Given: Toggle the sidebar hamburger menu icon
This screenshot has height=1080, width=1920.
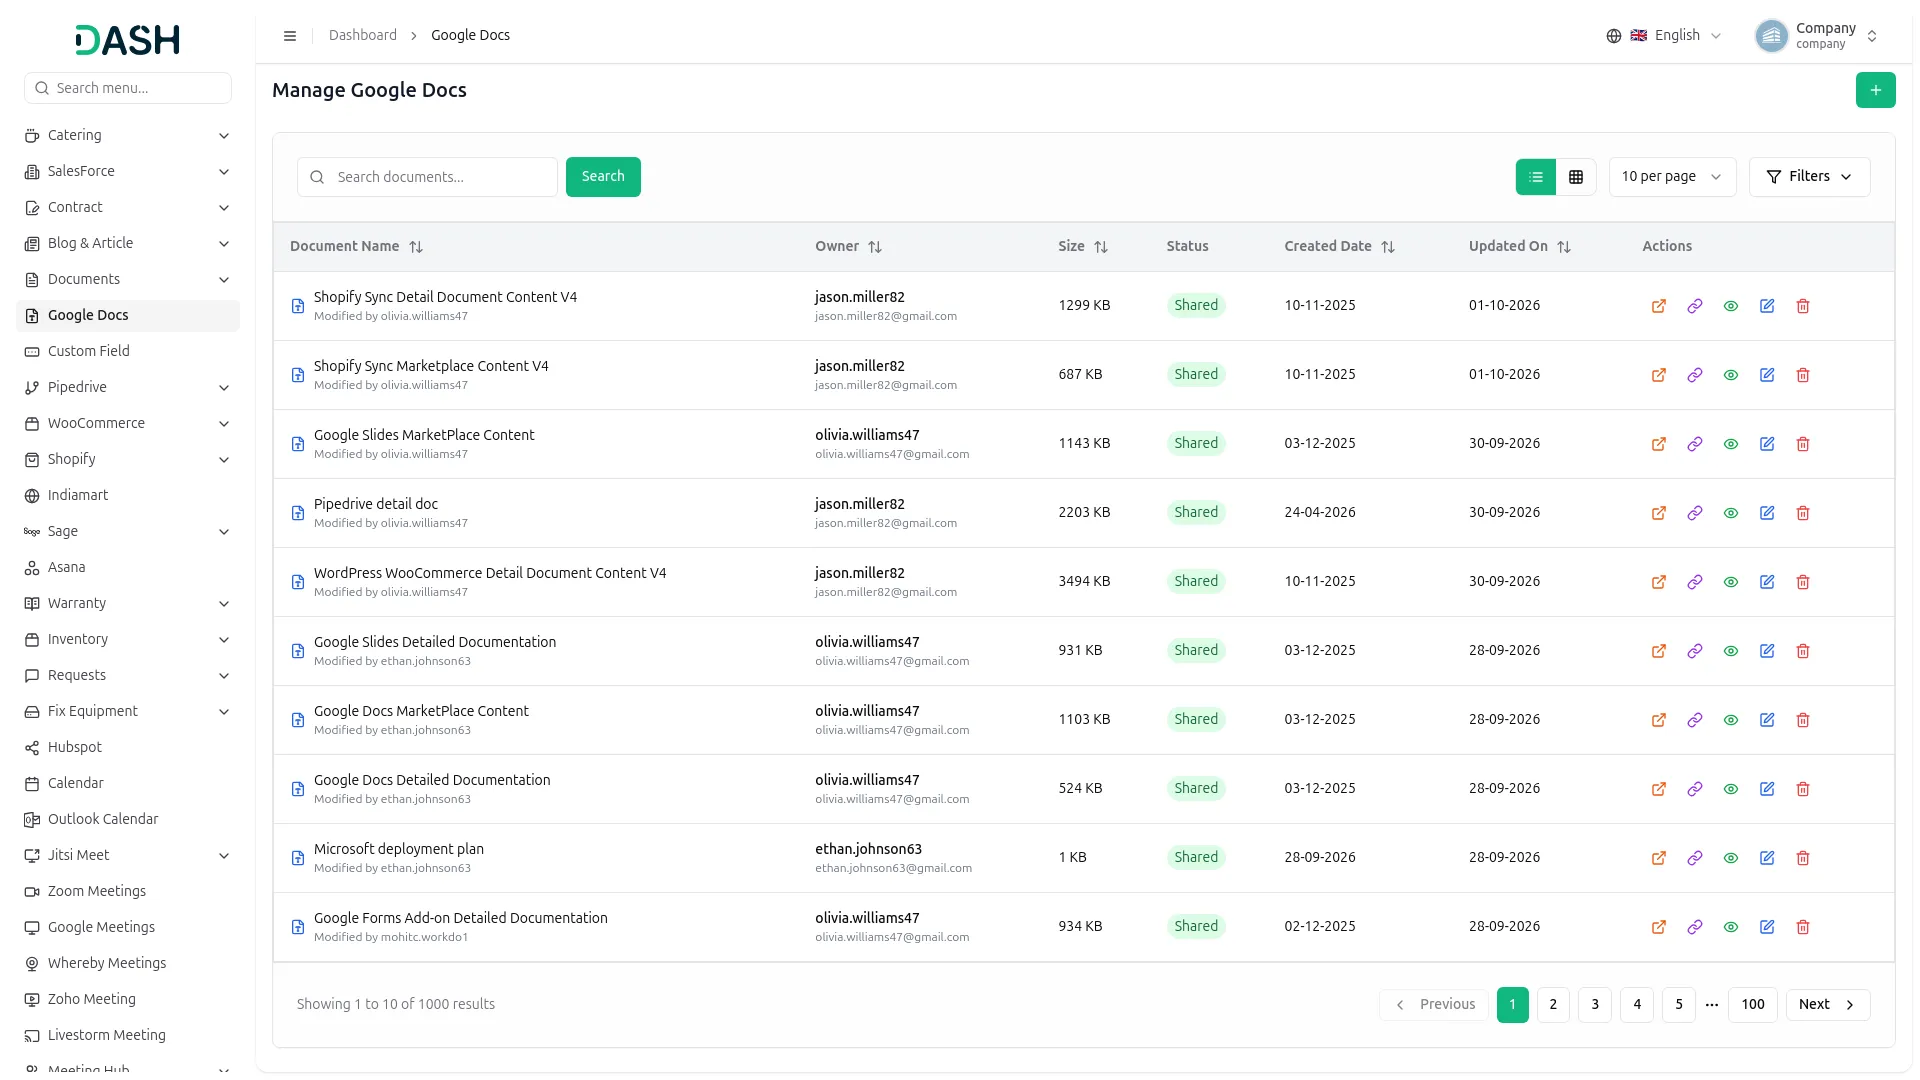Looking at the screenshot, I should pyautogui.click(x=290, y=36).
